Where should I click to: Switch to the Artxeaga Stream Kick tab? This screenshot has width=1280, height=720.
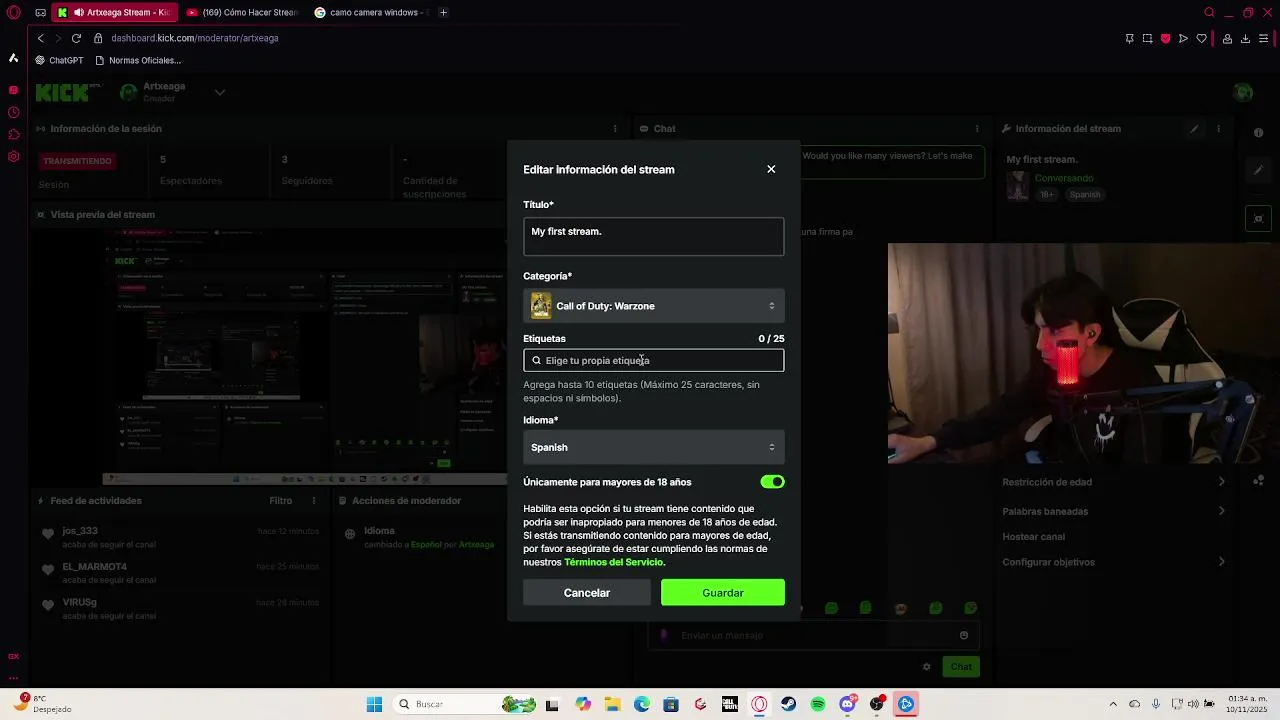[x=116, y=13]
